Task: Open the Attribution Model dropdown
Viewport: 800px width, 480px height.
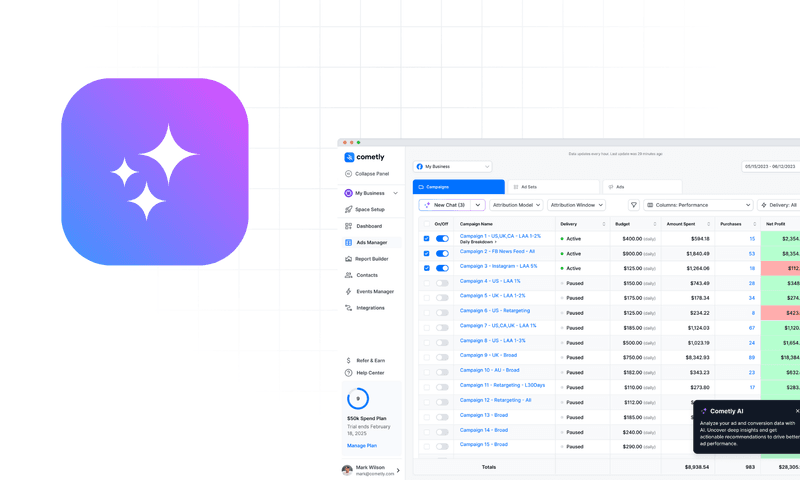Action: point(516,205)
